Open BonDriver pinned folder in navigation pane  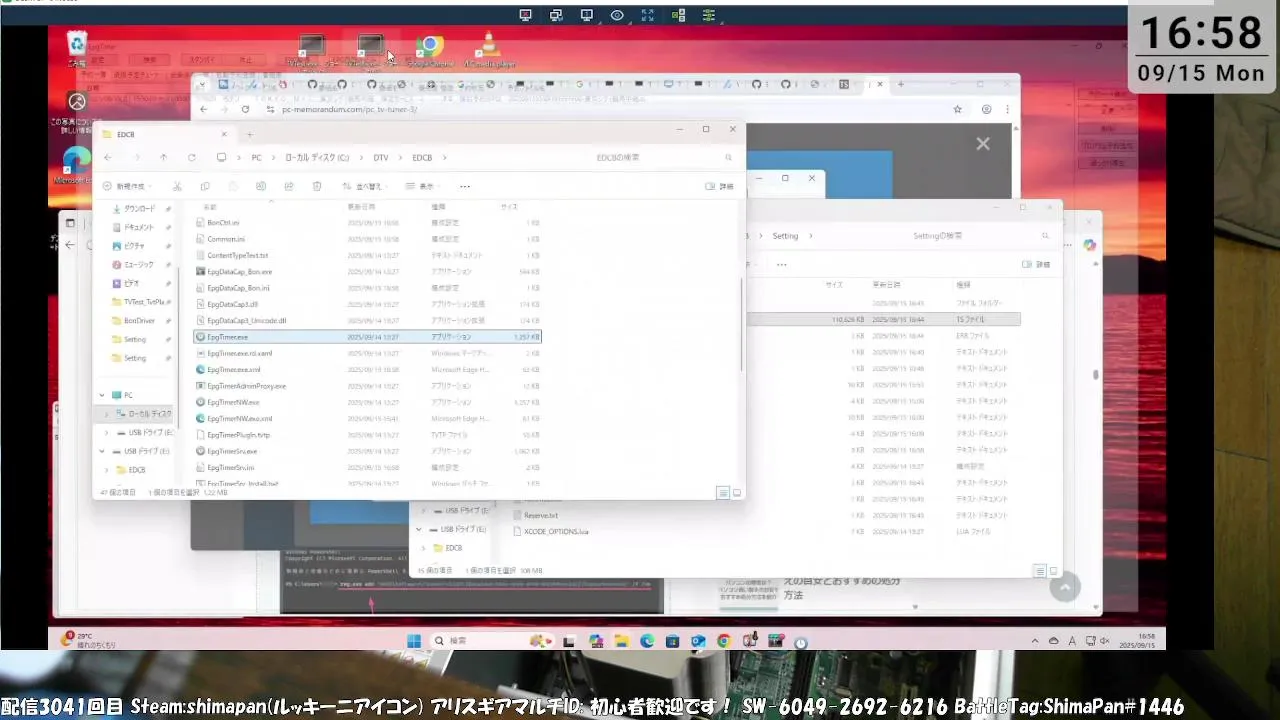coord(139,321)
